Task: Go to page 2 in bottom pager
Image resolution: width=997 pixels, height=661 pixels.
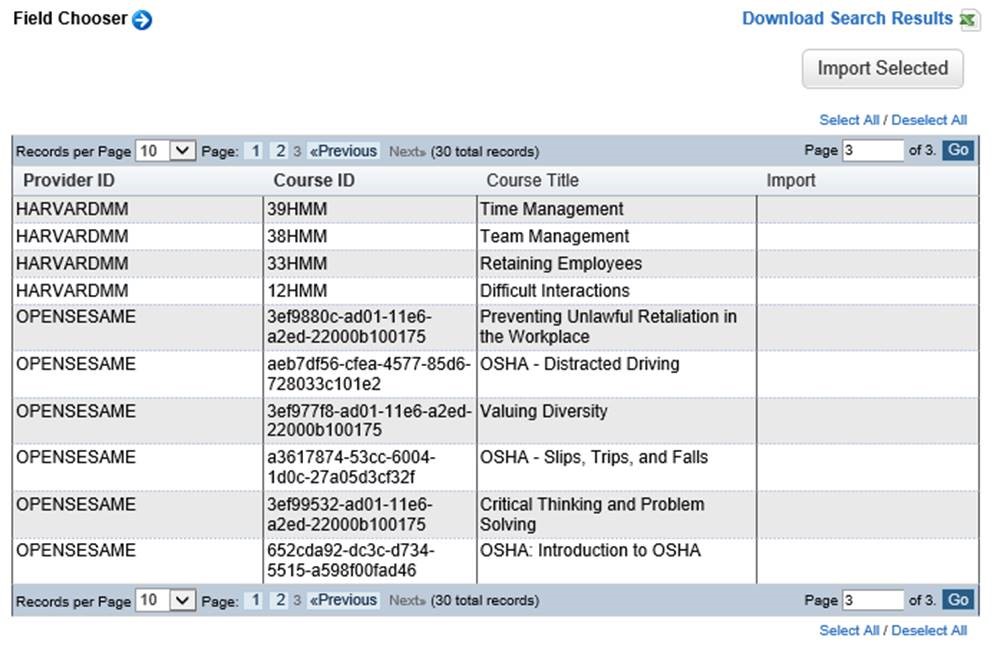Action: [280, 600]
